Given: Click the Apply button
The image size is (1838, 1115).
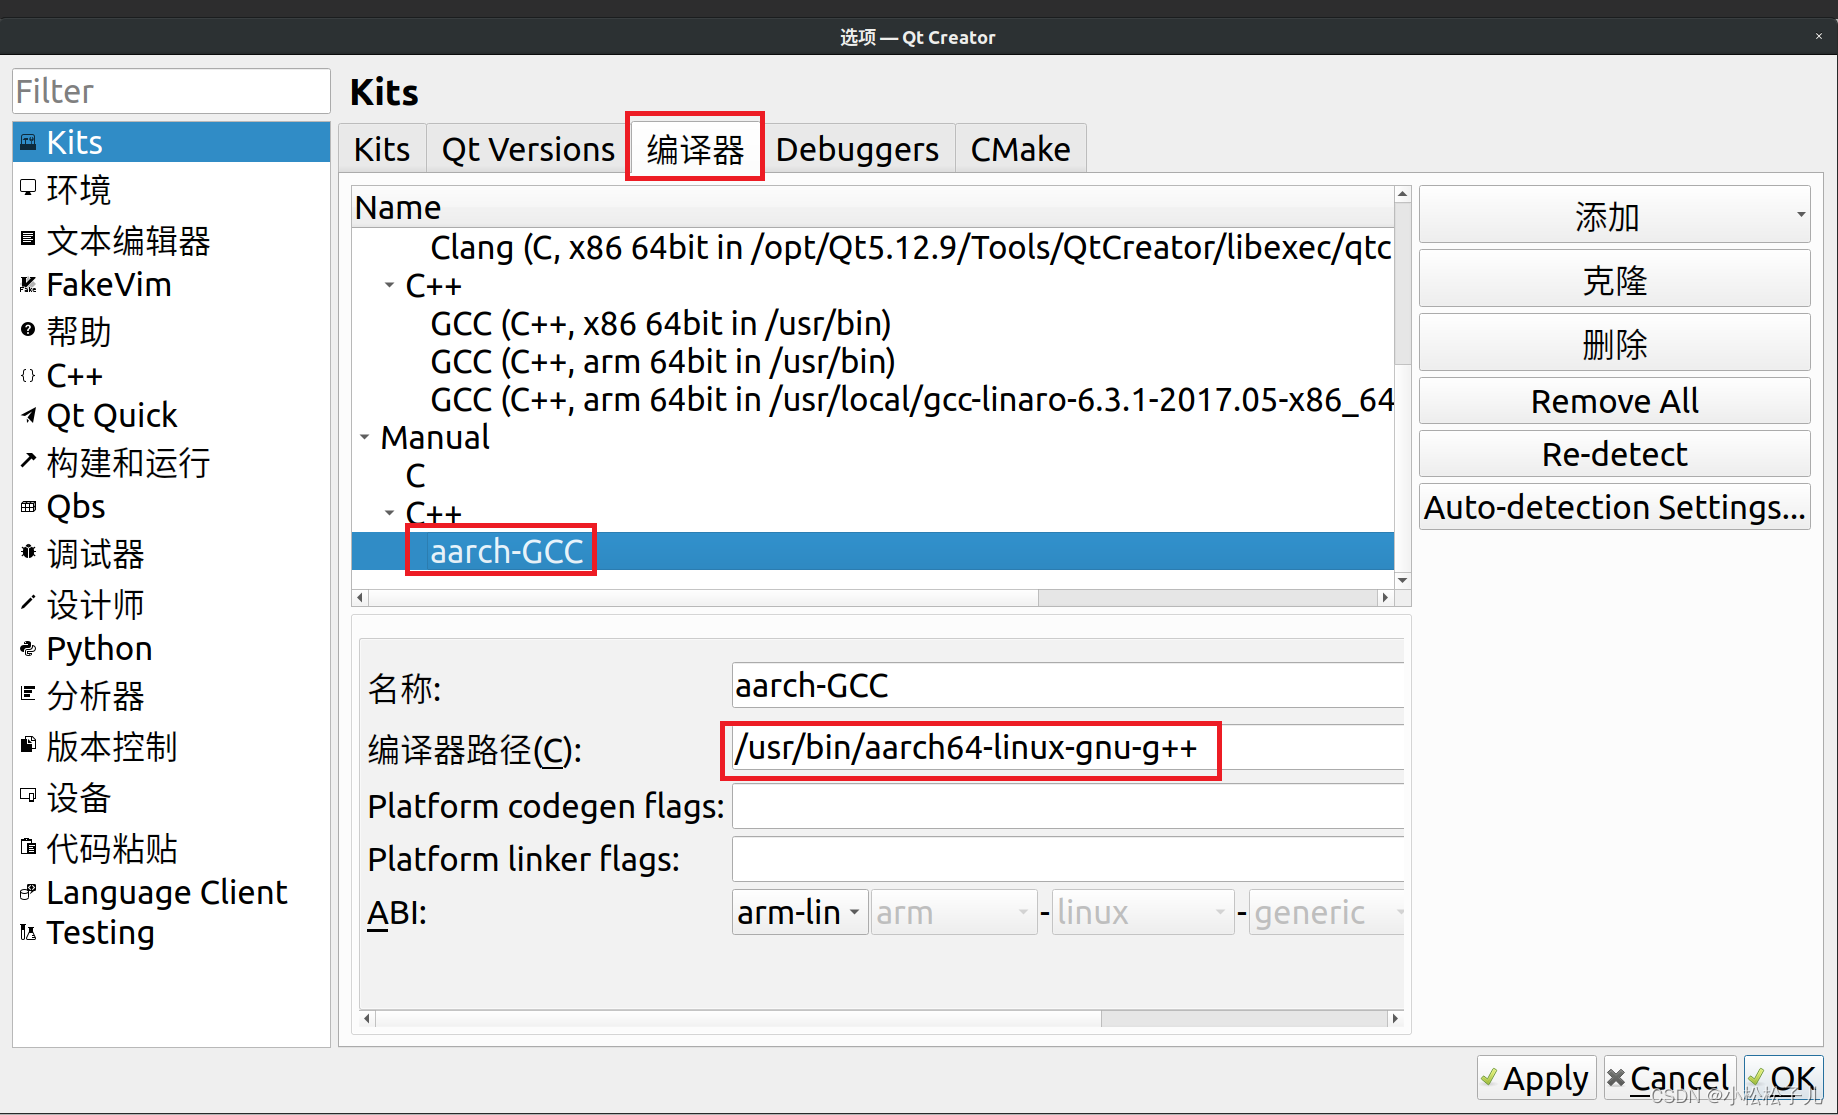Looking at the screenshot, I should (x=1537, y=1078).
